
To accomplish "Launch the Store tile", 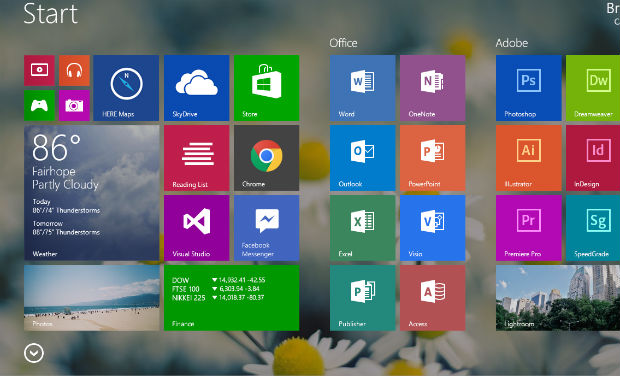I will [267, 88].
